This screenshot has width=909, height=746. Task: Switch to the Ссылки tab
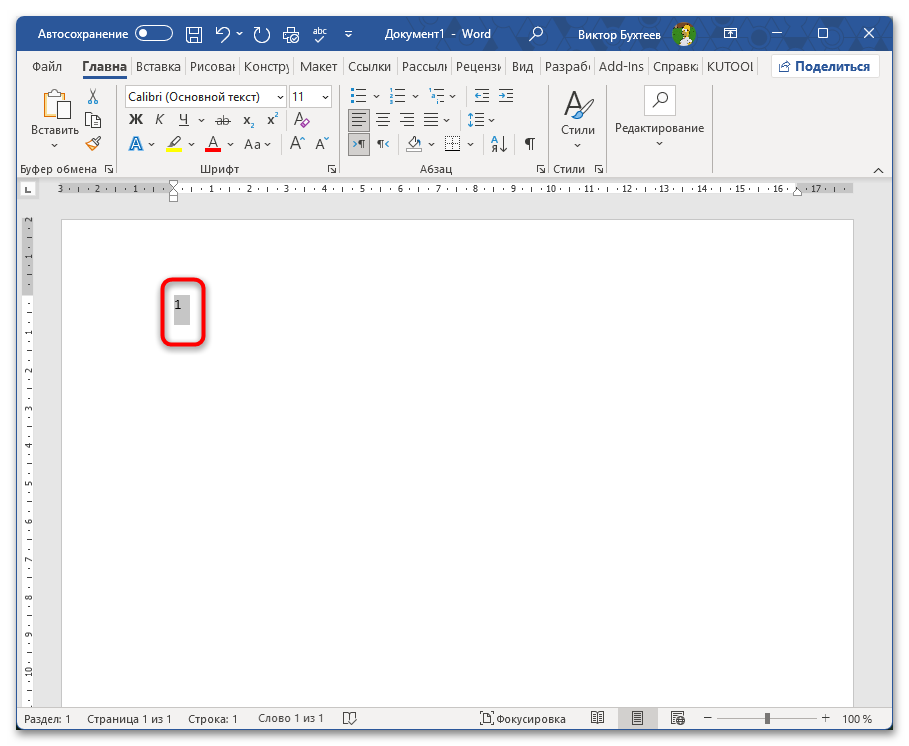pyautogui.click(x=369, y=67)
